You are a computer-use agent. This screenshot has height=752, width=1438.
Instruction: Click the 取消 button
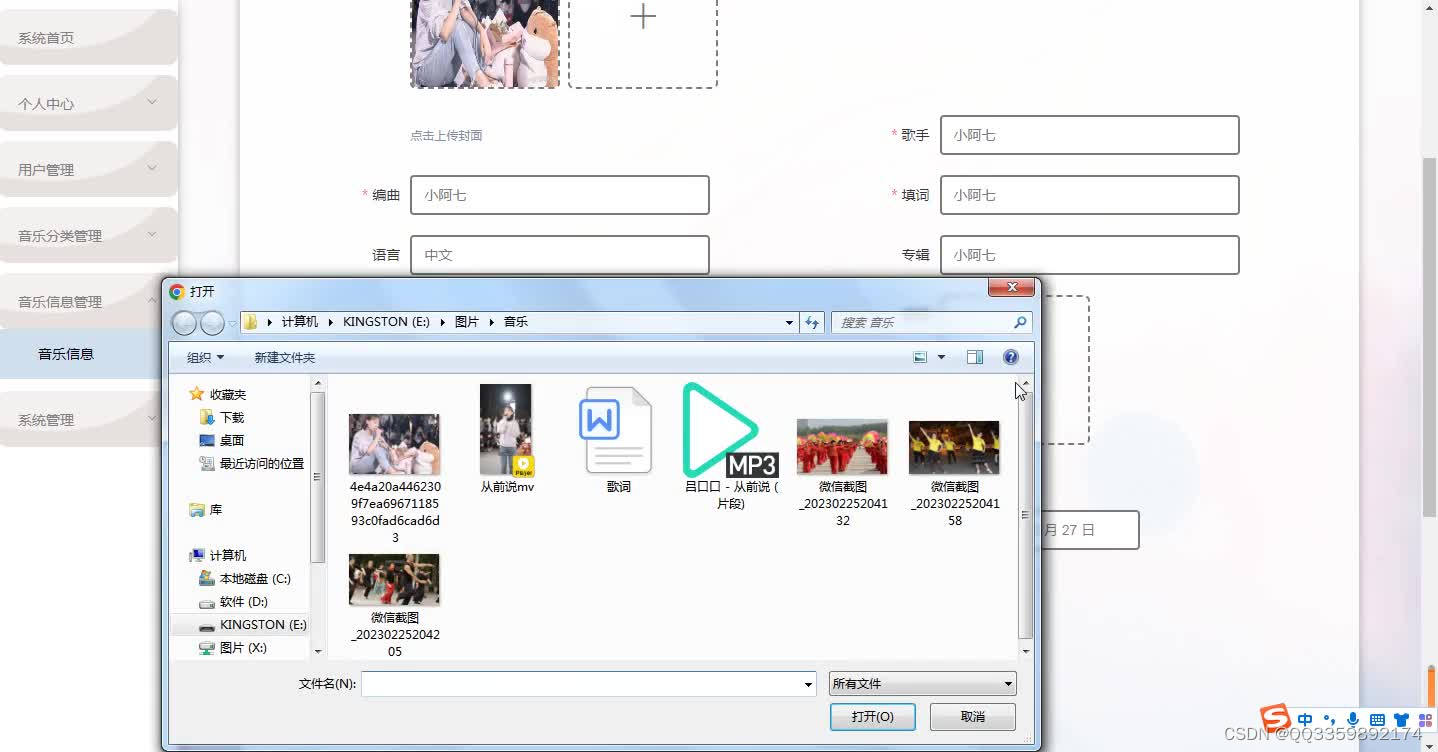click(x=972, y=717)
